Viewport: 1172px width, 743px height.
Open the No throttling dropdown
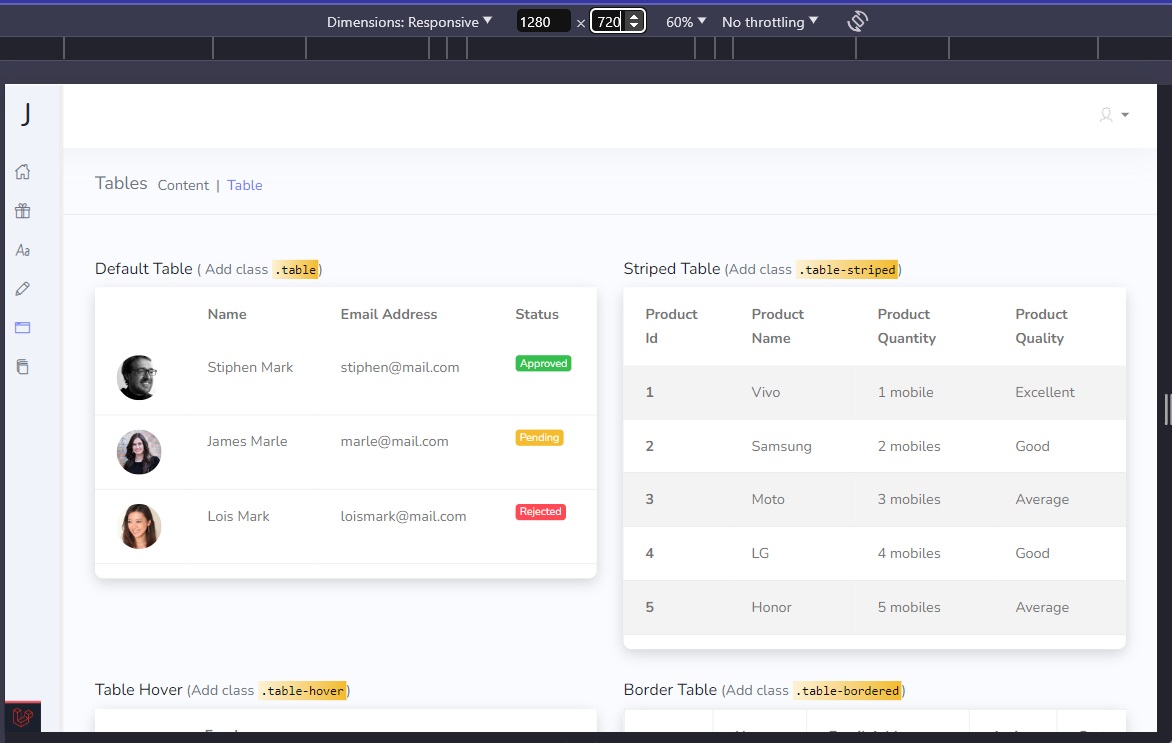(770, 20)
